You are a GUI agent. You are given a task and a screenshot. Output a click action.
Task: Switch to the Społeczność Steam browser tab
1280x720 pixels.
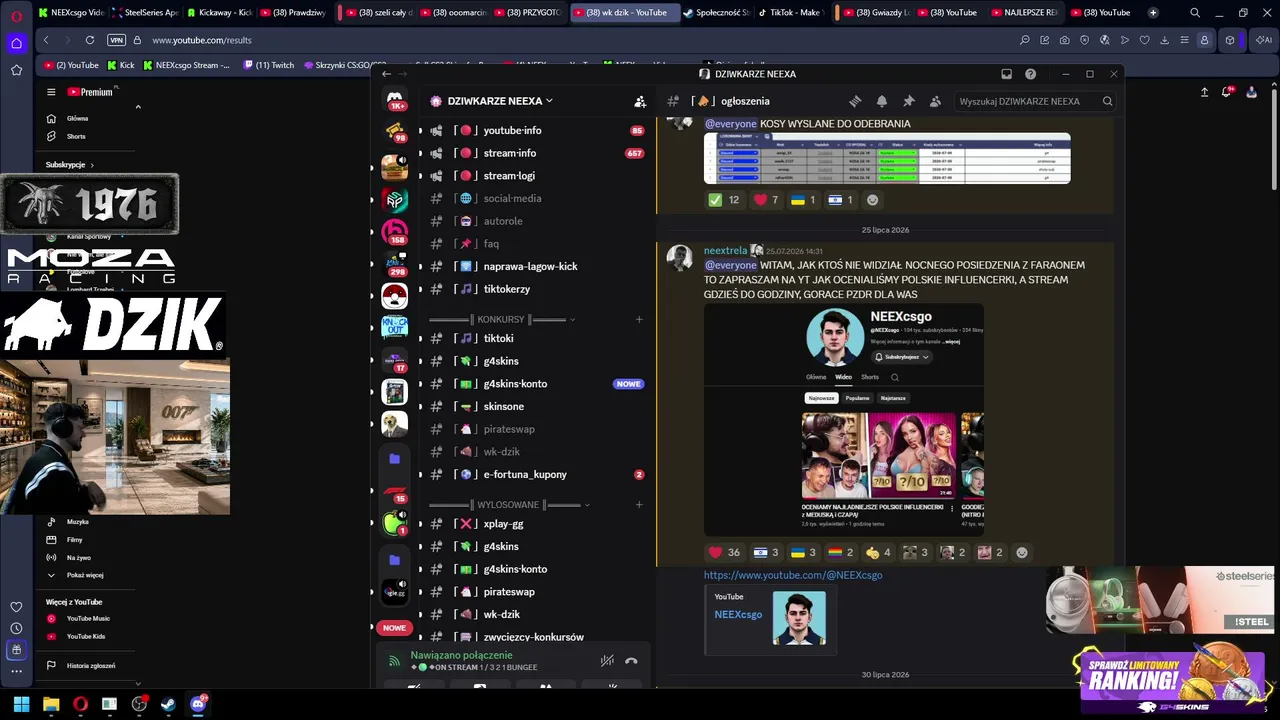(716, 13)
